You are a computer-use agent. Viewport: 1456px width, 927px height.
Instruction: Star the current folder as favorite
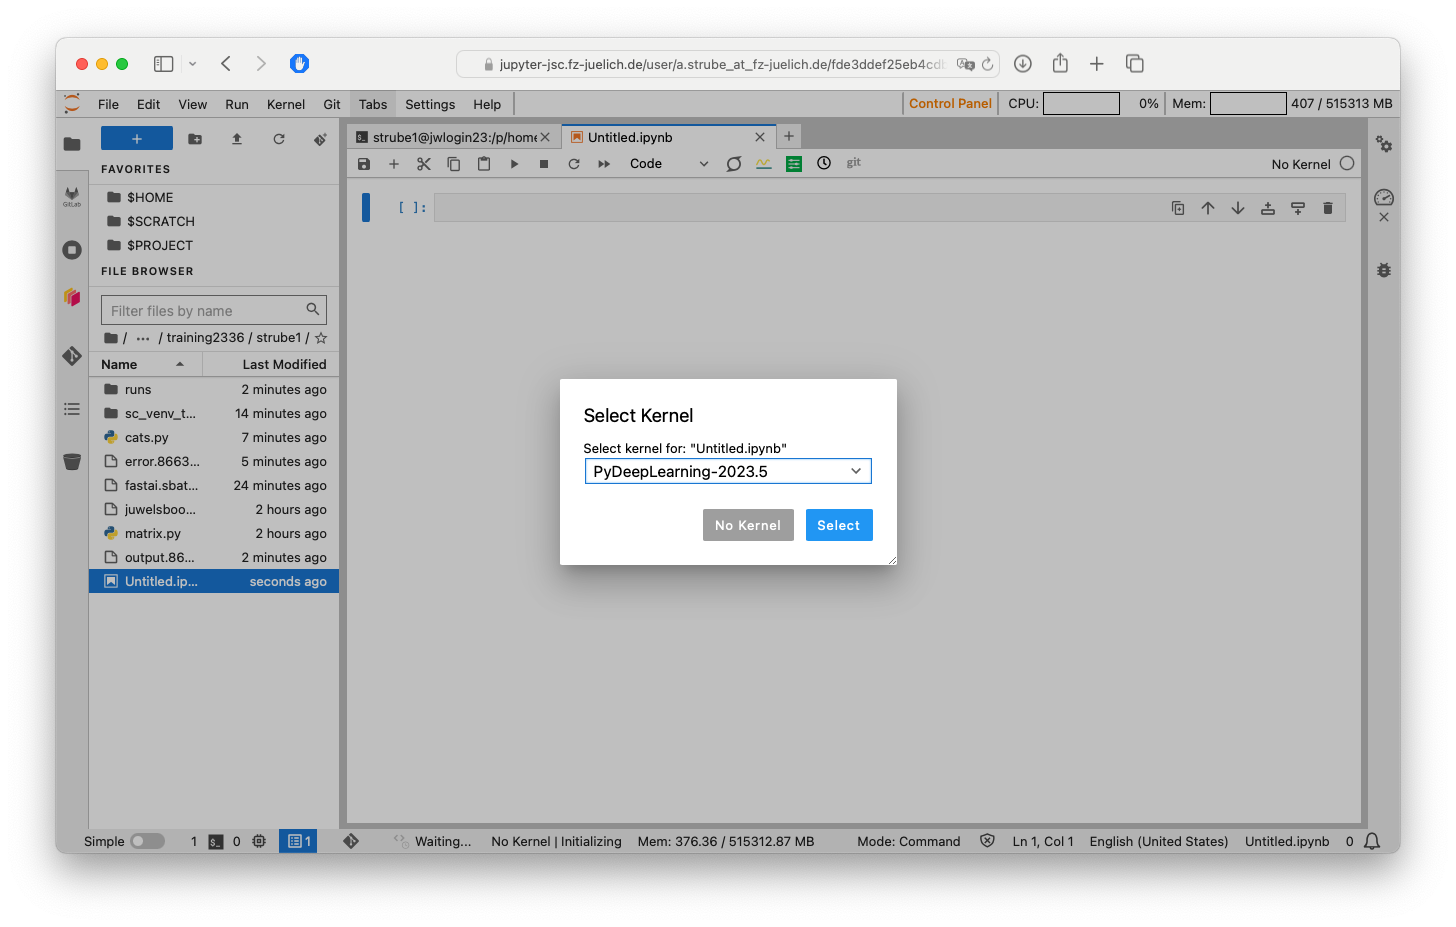[x=321, y=338]
